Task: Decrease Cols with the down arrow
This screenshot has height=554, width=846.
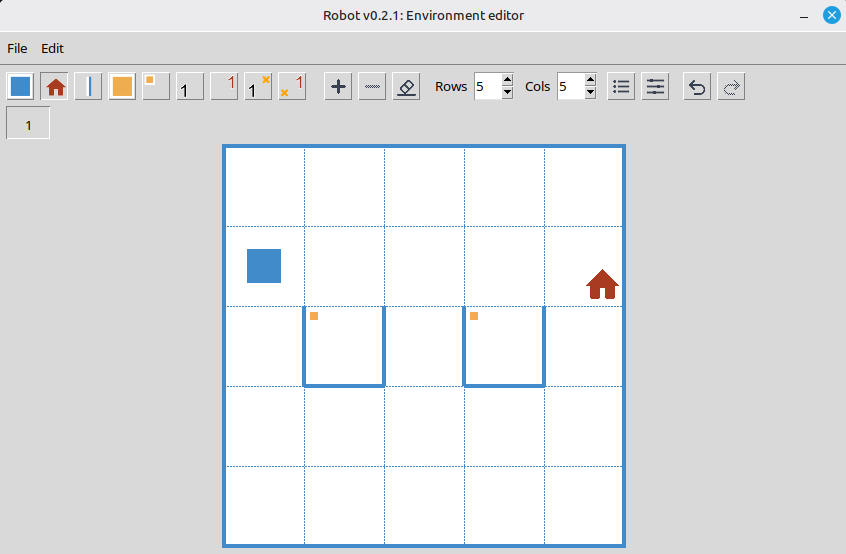Action: click(590, 93)
